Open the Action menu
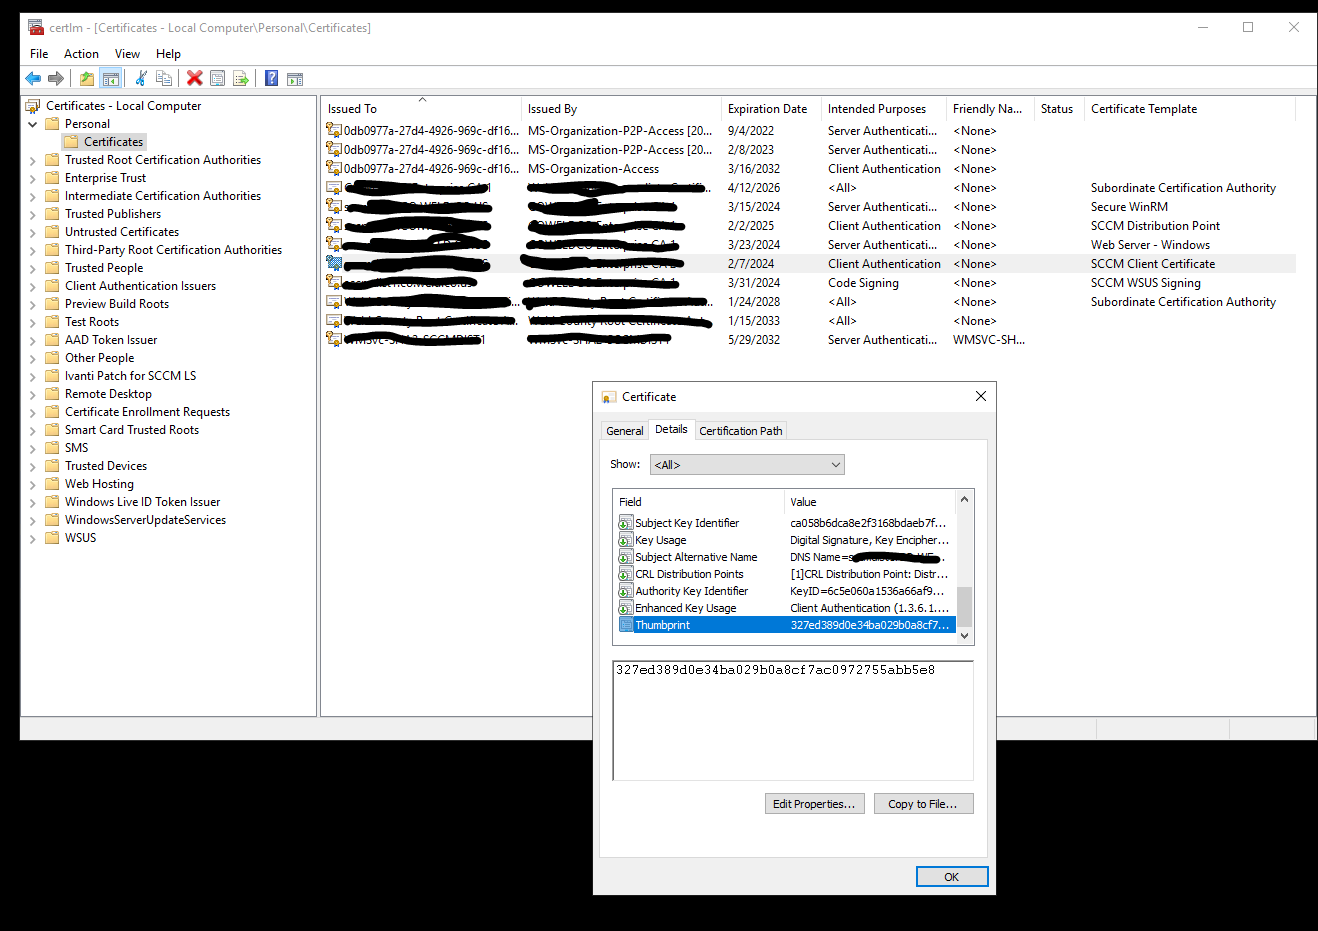This screenshot has width=1318, height=931. [x=81, y=54]
